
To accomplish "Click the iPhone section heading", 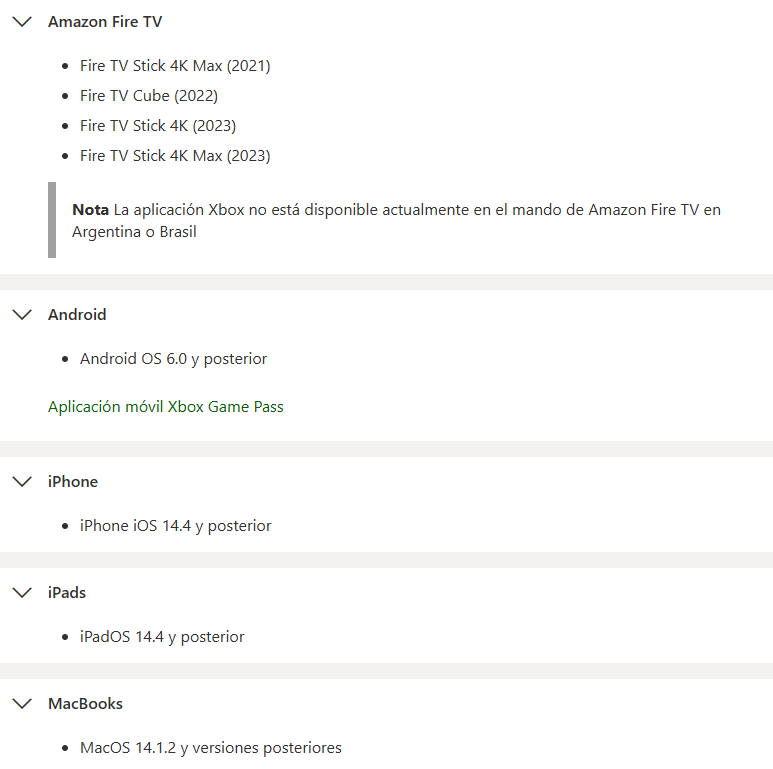I will (73, 482).
